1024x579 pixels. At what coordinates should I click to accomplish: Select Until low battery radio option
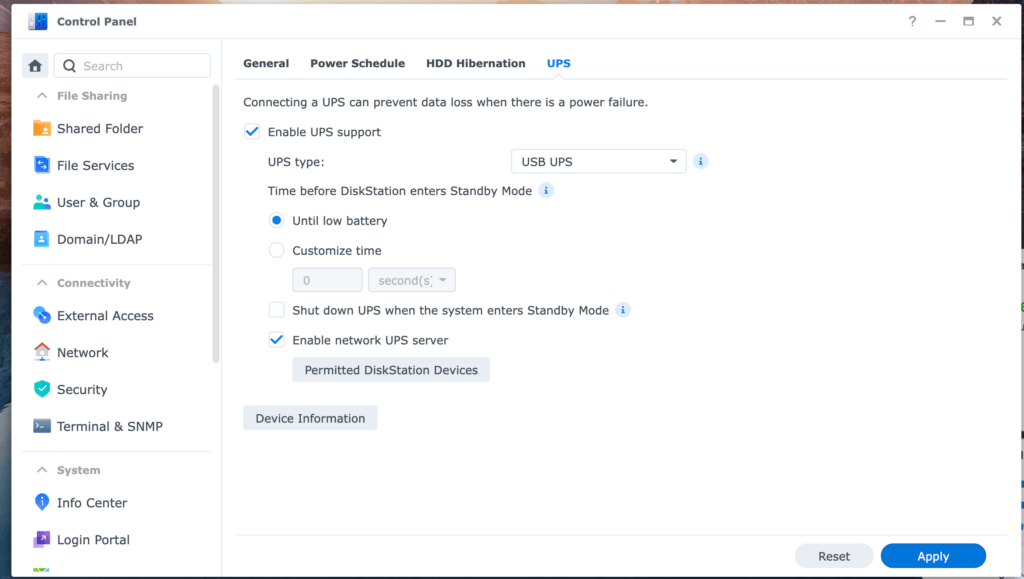(x=276, y=221)
